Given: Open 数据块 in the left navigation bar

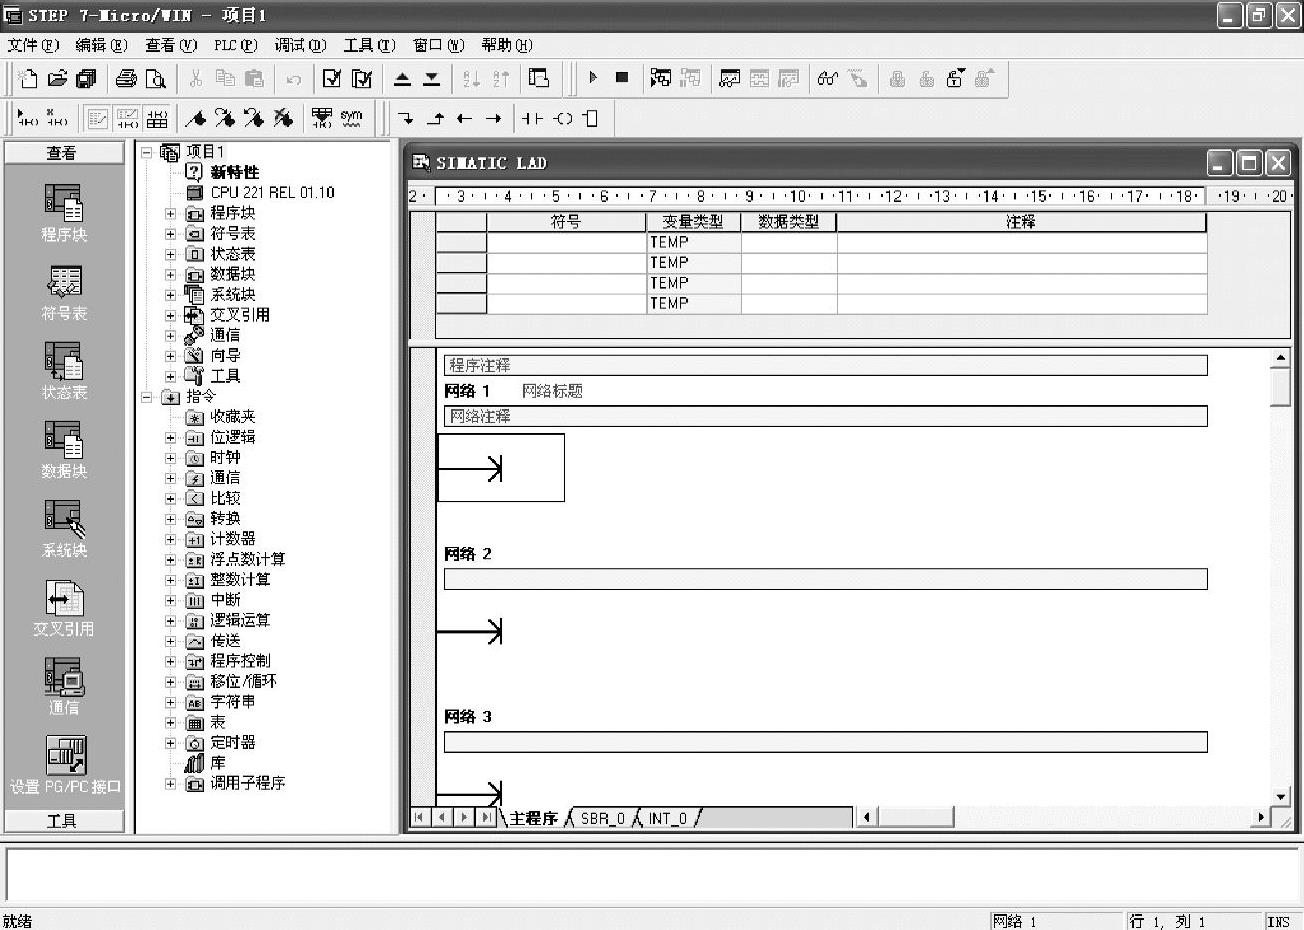Looking at the screenshot, I should pos(64,450).
